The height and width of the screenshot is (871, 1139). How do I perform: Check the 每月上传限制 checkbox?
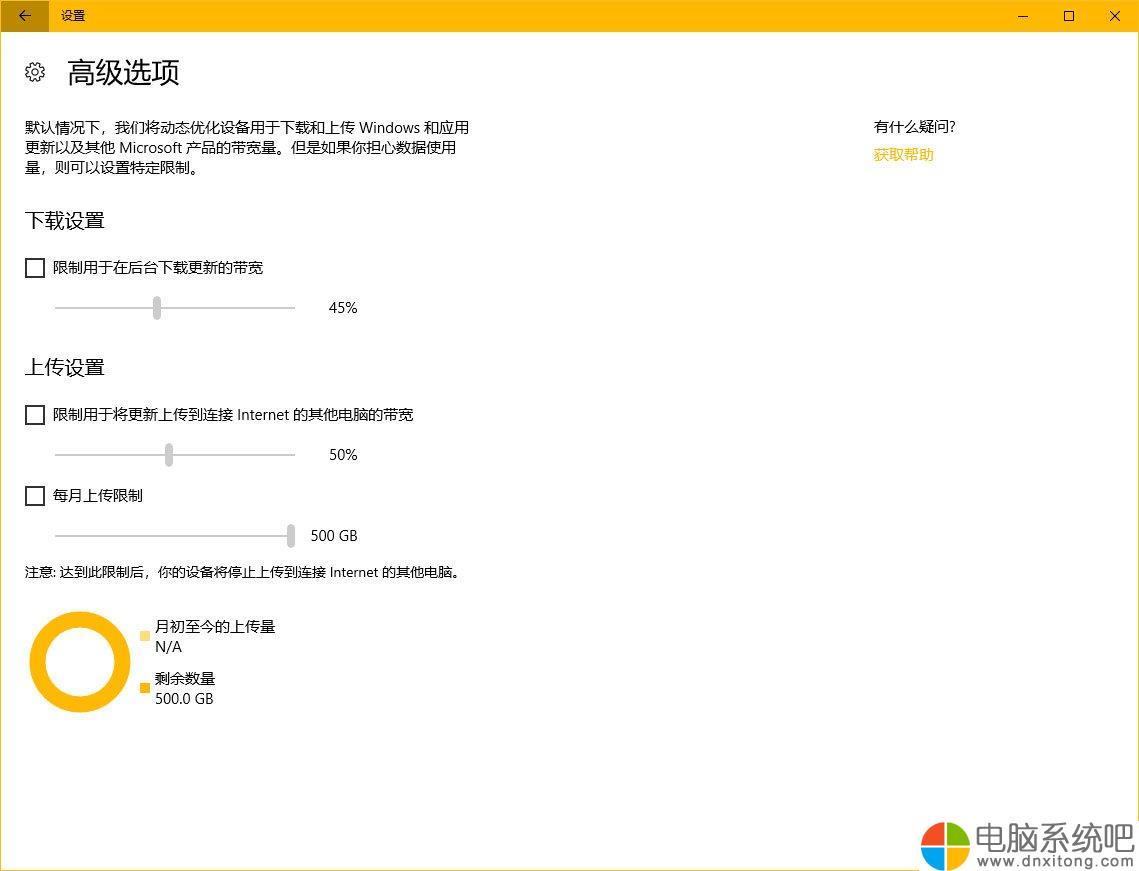35,496
